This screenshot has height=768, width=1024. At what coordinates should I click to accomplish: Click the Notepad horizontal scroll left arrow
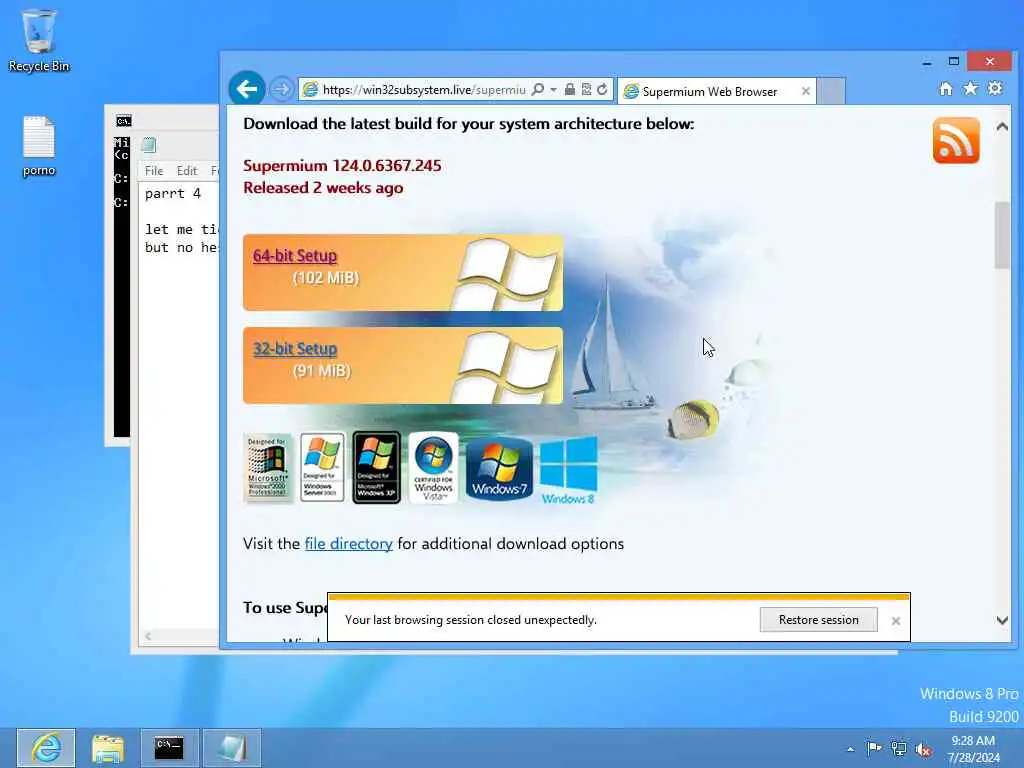point(148,636)
